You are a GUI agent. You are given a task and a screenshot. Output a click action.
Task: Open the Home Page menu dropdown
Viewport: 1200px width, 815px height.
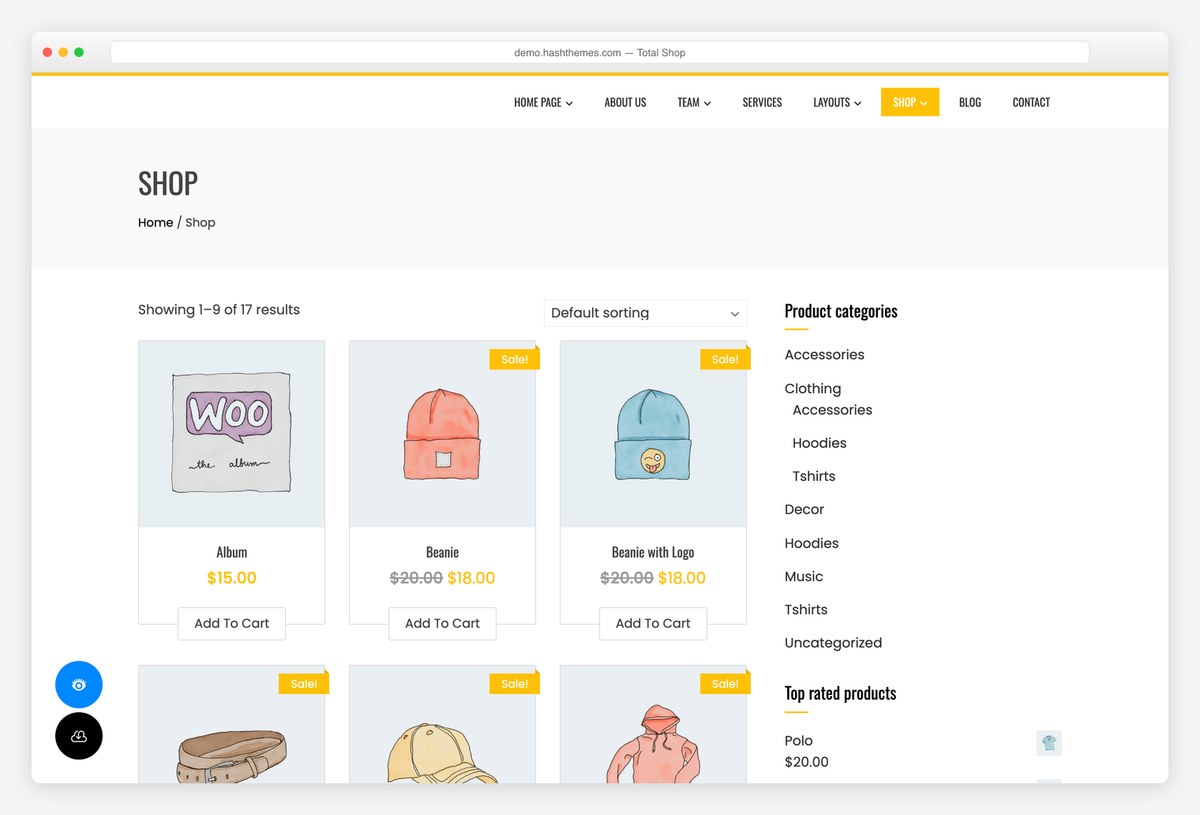point(543,102)
